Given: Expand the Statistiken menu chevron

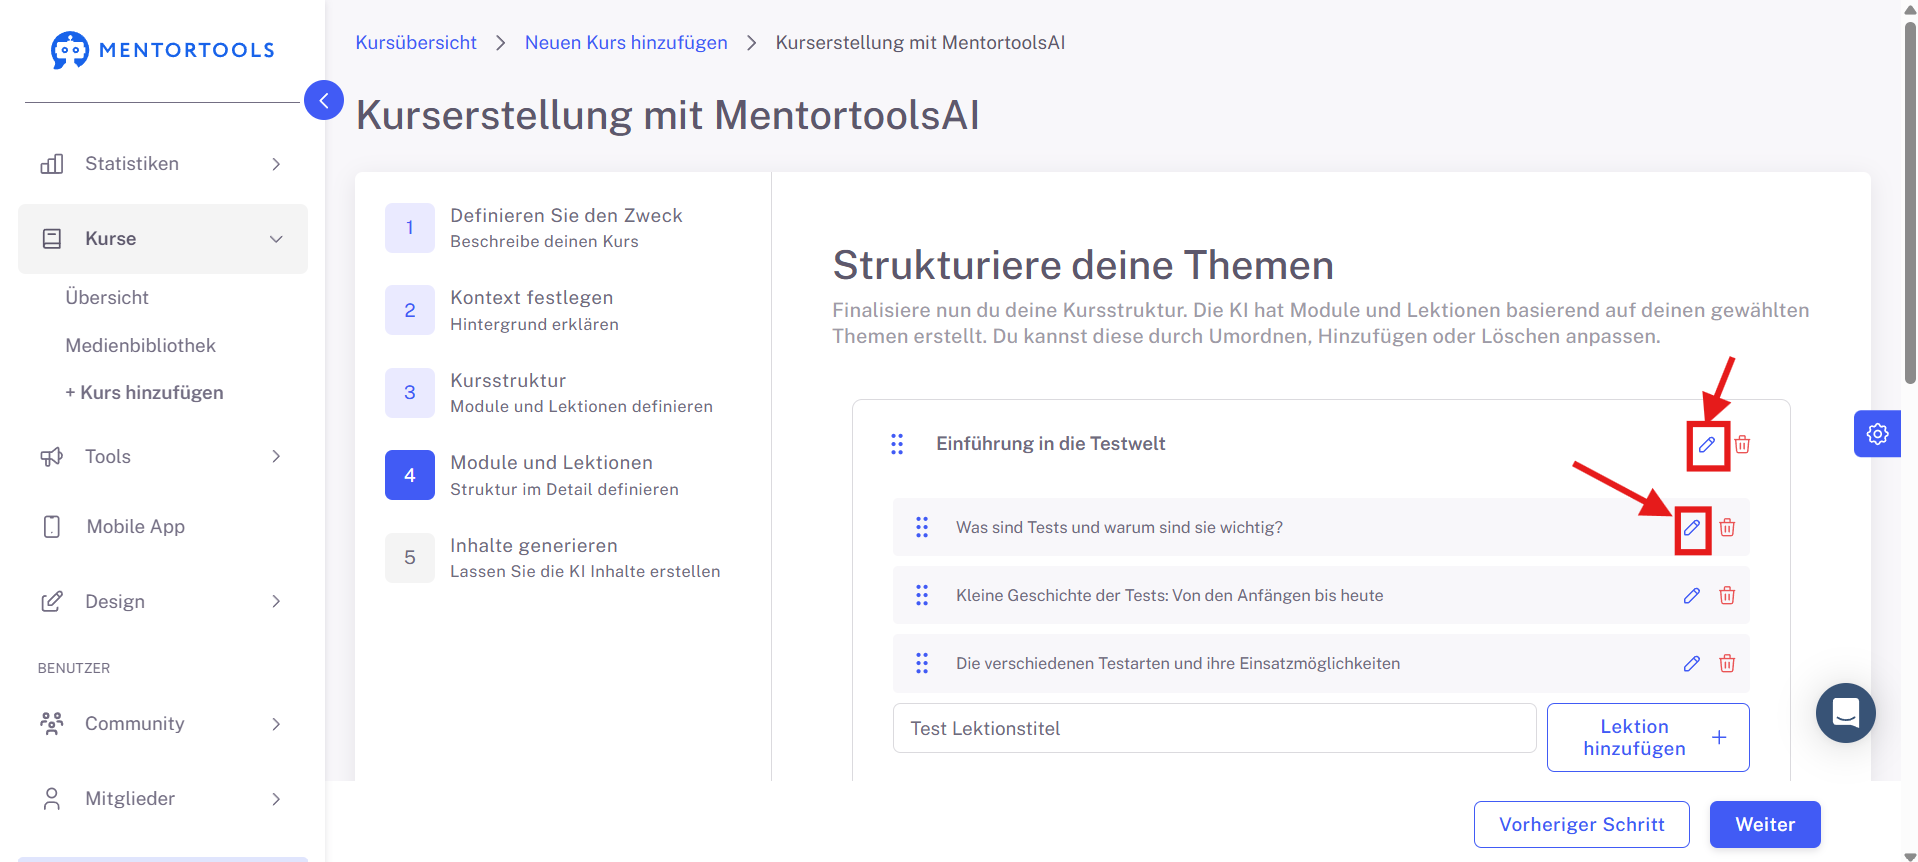Looking at the screenshot, I should [x=277, y=164].
